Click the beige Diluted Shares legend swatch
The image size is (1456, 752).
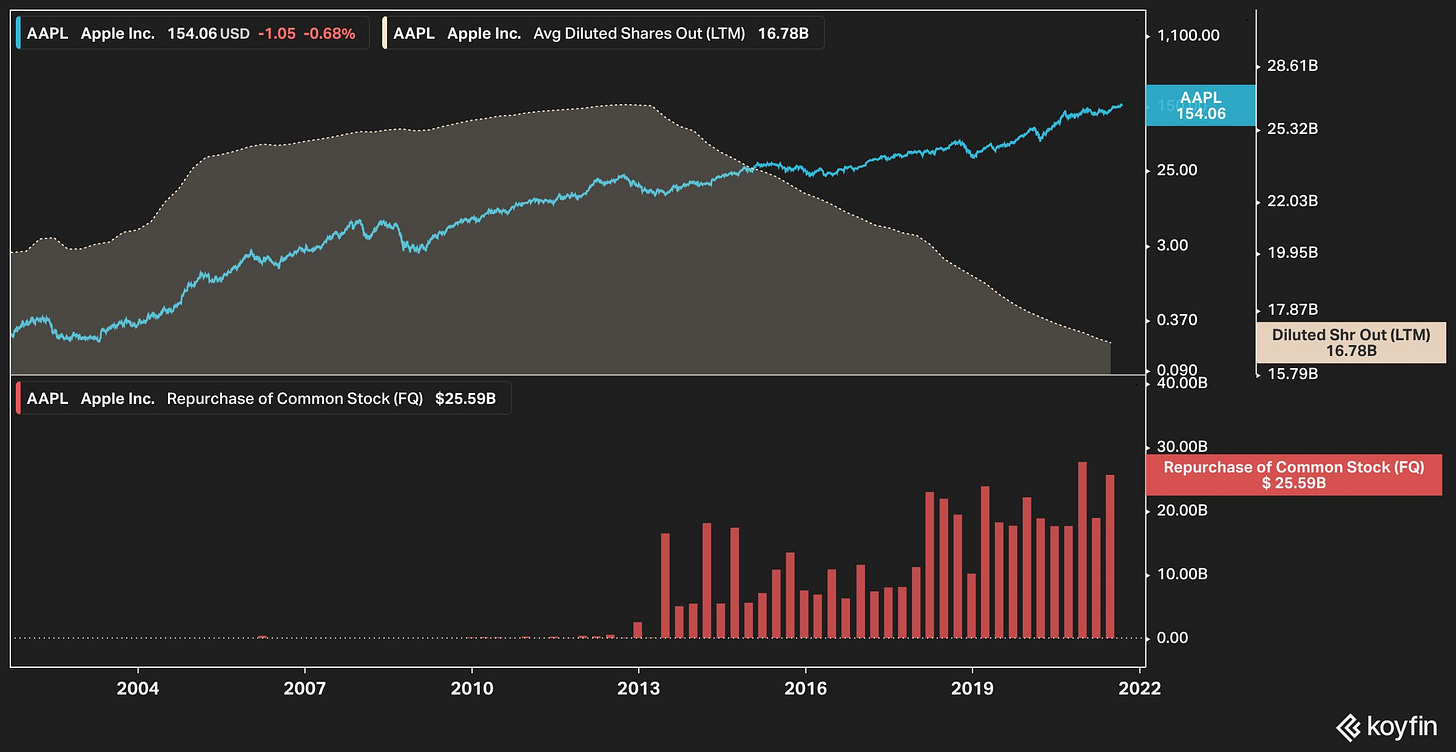pos(387,33)
